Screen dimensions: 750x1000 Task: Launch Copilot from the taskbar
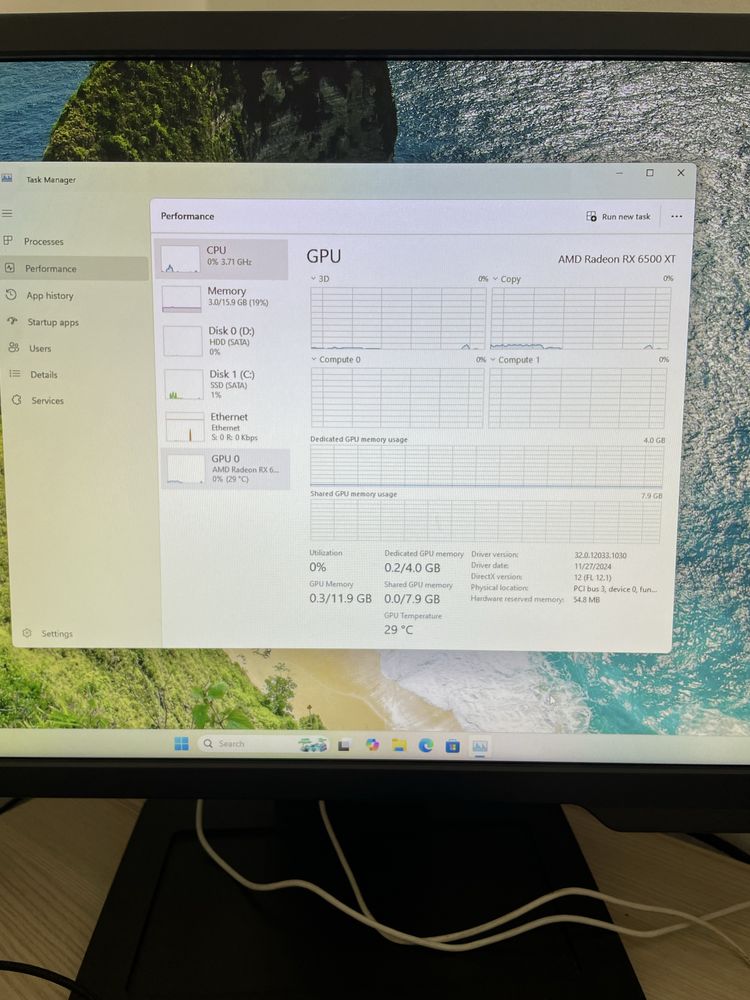tap(372, 745)
